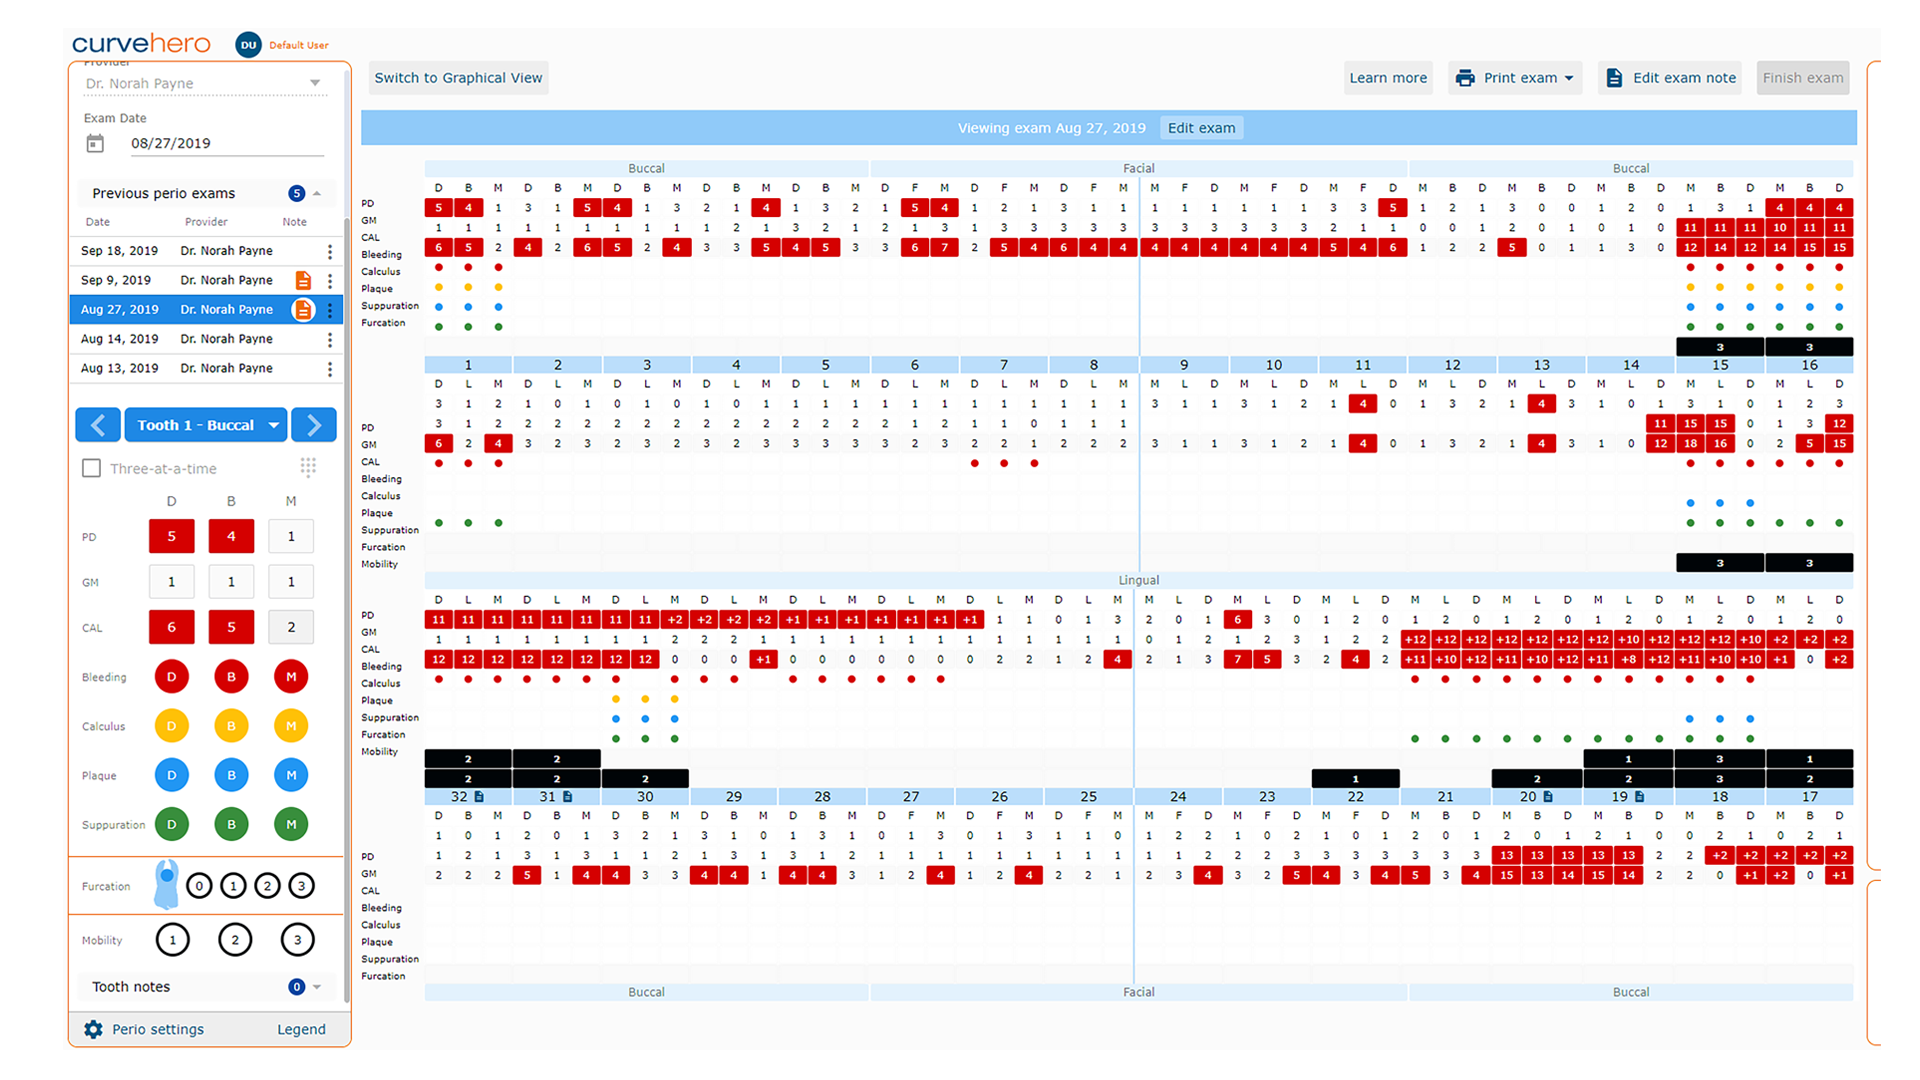The height and width of the screenshot is (1080, 1920).
Task: Click the CAL B value 5 box
Action: 232,627
